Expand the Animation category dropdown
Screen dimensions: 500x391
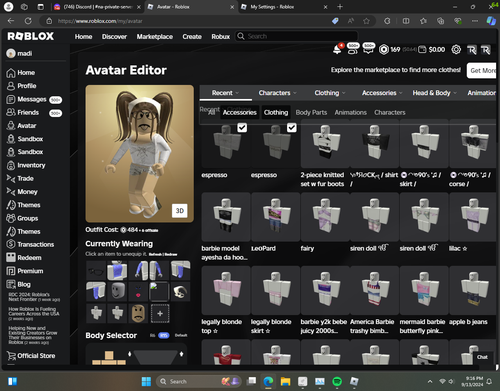(x=481, y=93)
